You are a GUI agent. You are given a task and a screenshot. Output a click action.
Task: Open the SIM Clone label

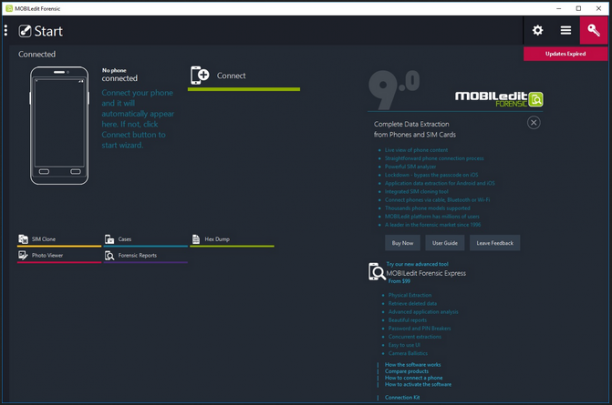(x=44, y=239)
